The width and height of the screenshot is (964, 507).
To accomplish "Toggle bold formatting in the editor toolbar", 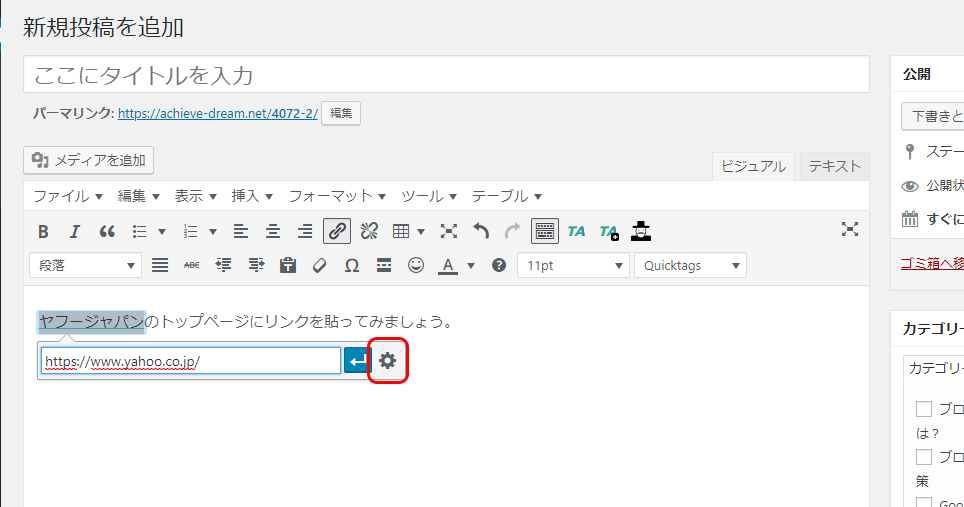I will tap(43, 232).
